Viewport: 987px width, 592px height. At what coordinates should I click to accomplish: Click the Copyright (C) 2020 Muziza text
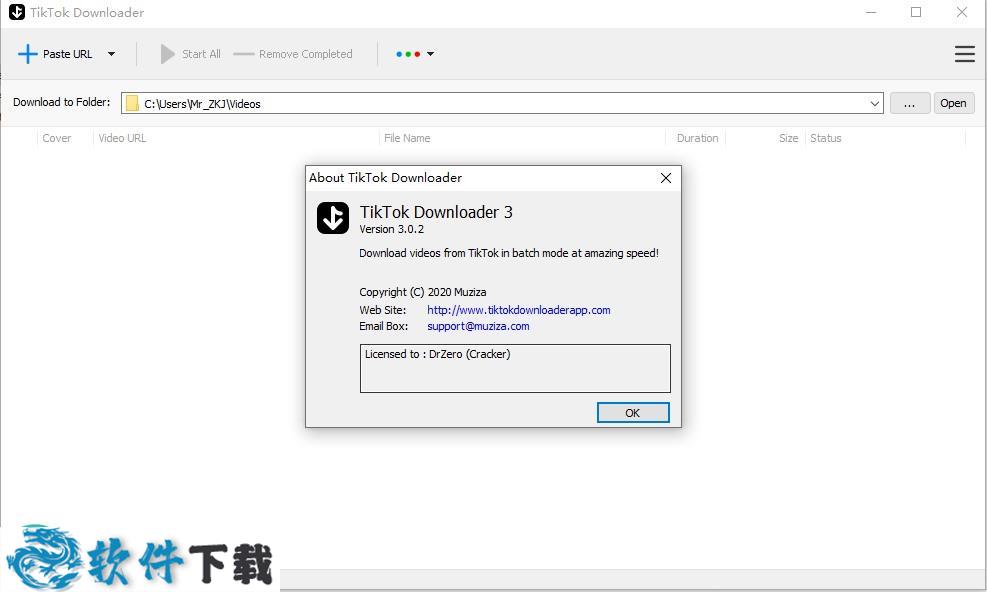tap(422, 292)
